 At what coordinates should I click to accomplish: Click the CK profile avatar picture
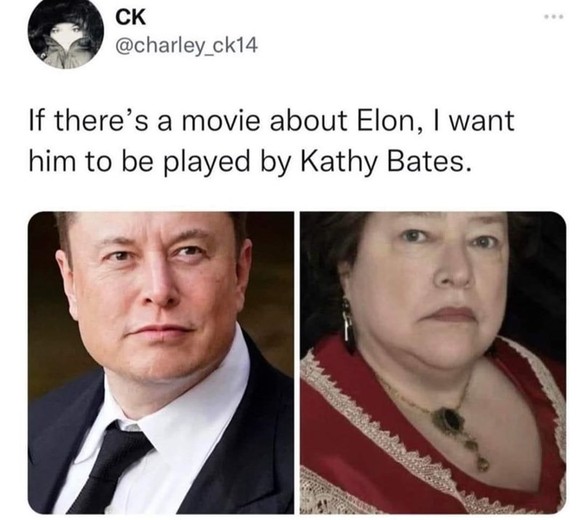pyautogui.click(x=66, y=34)
